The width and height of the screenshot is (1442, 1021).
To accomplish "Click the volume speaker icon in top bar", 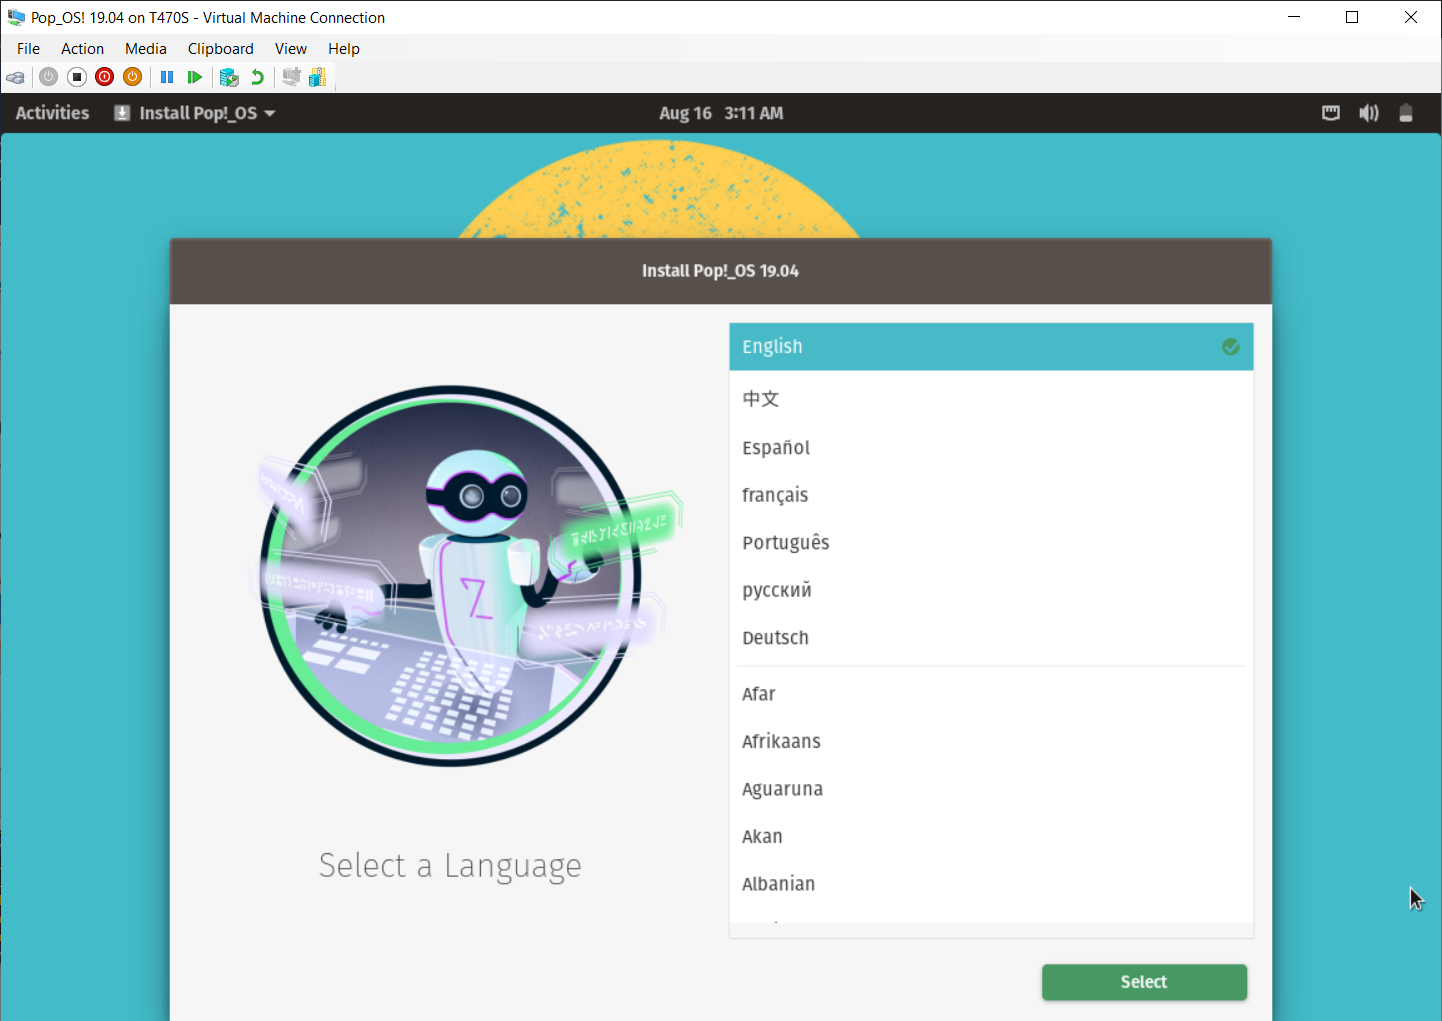I will [x=1368, y=113].
